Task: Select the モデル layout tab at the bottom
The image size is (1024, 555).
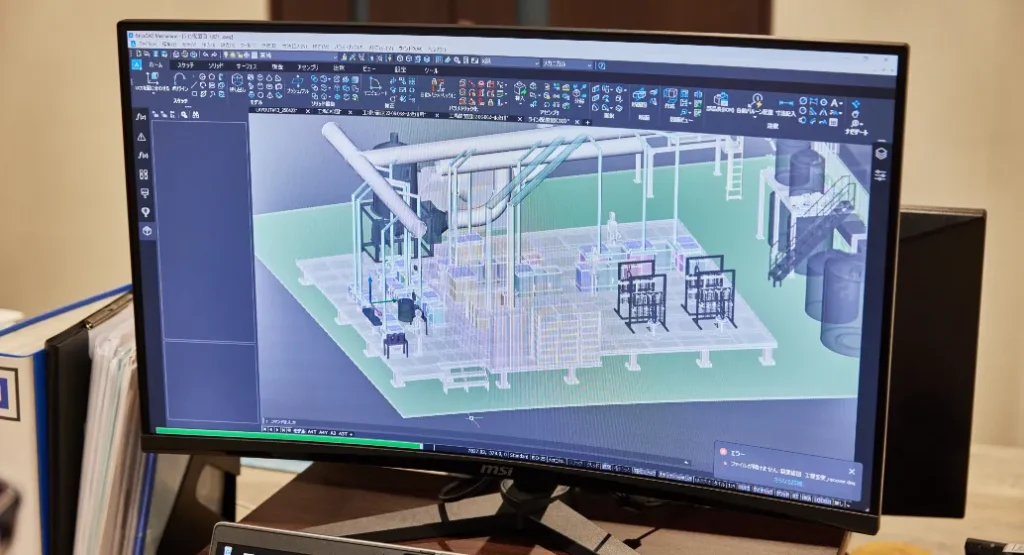Action: (x=299, y=431)
